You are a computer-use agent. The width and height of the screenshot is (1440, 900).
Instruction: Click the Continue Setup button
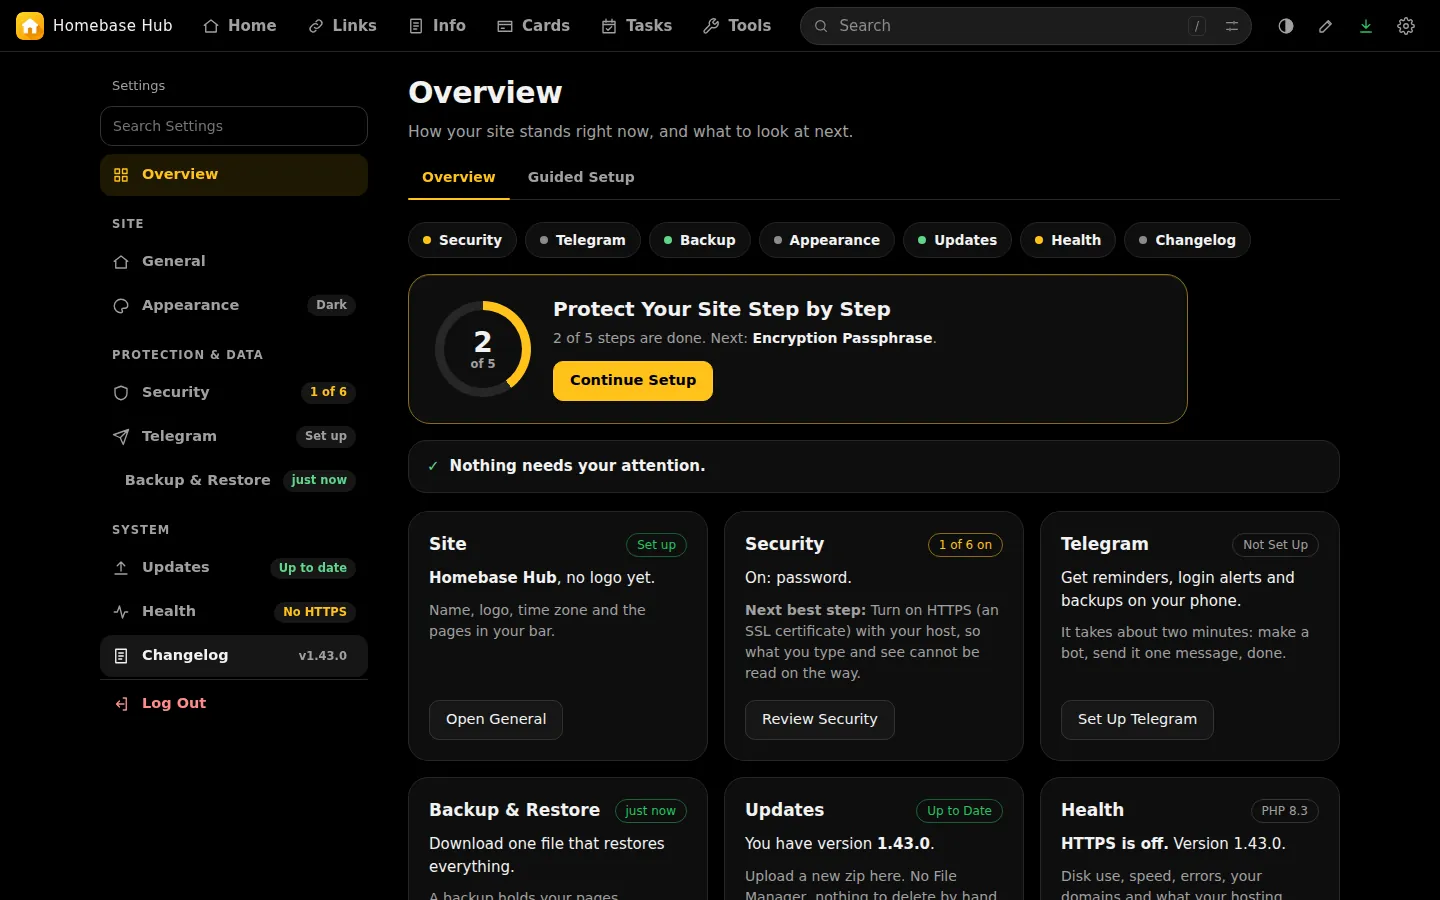(633, 381)
